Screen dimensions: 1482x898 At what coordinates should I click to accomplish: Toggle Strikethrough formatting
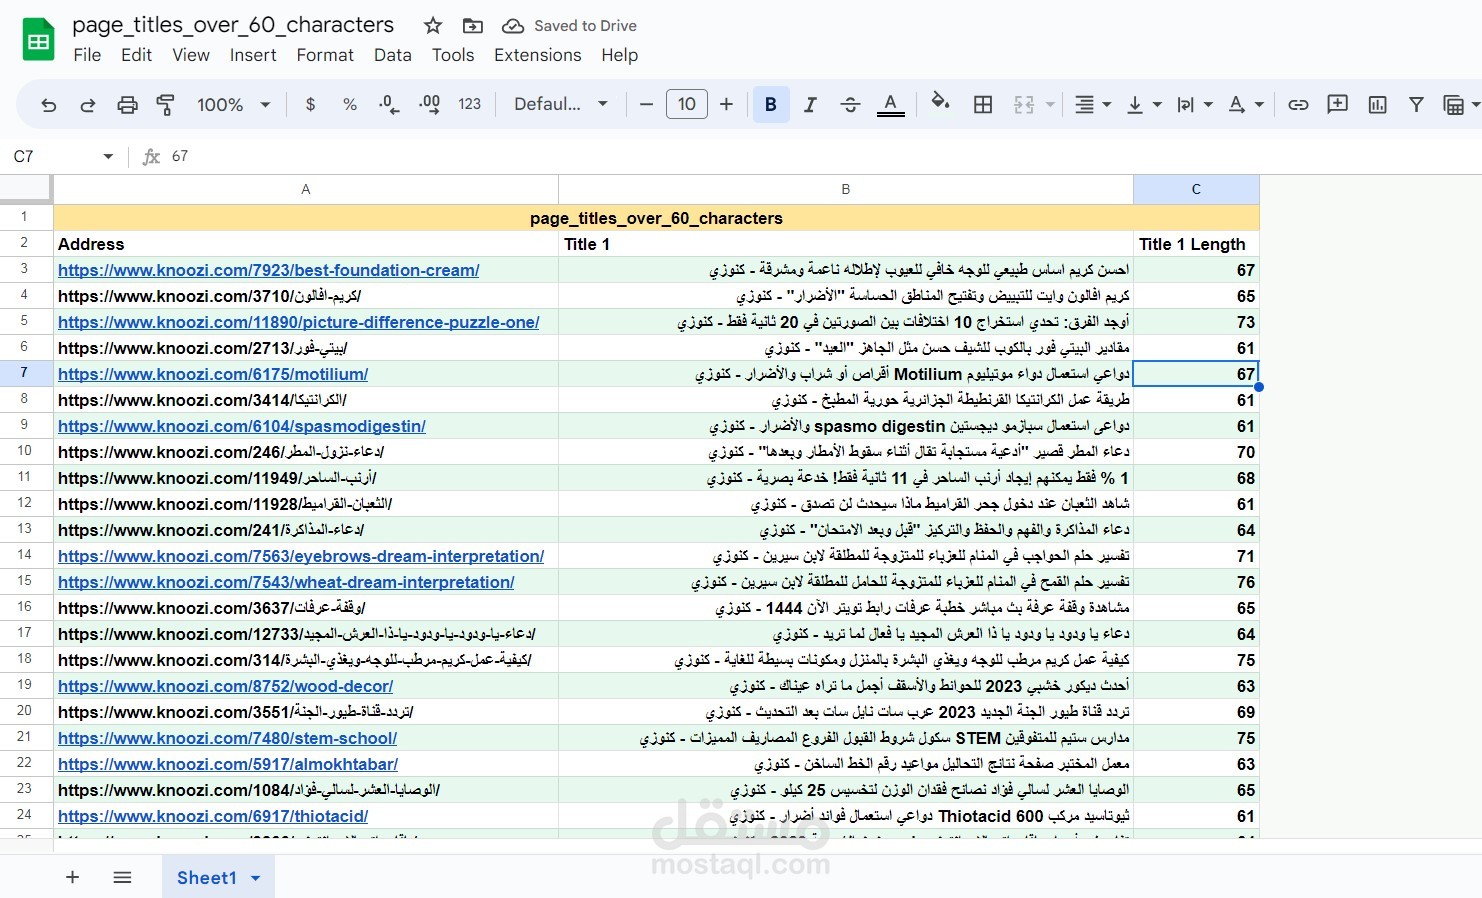[850, 104]
